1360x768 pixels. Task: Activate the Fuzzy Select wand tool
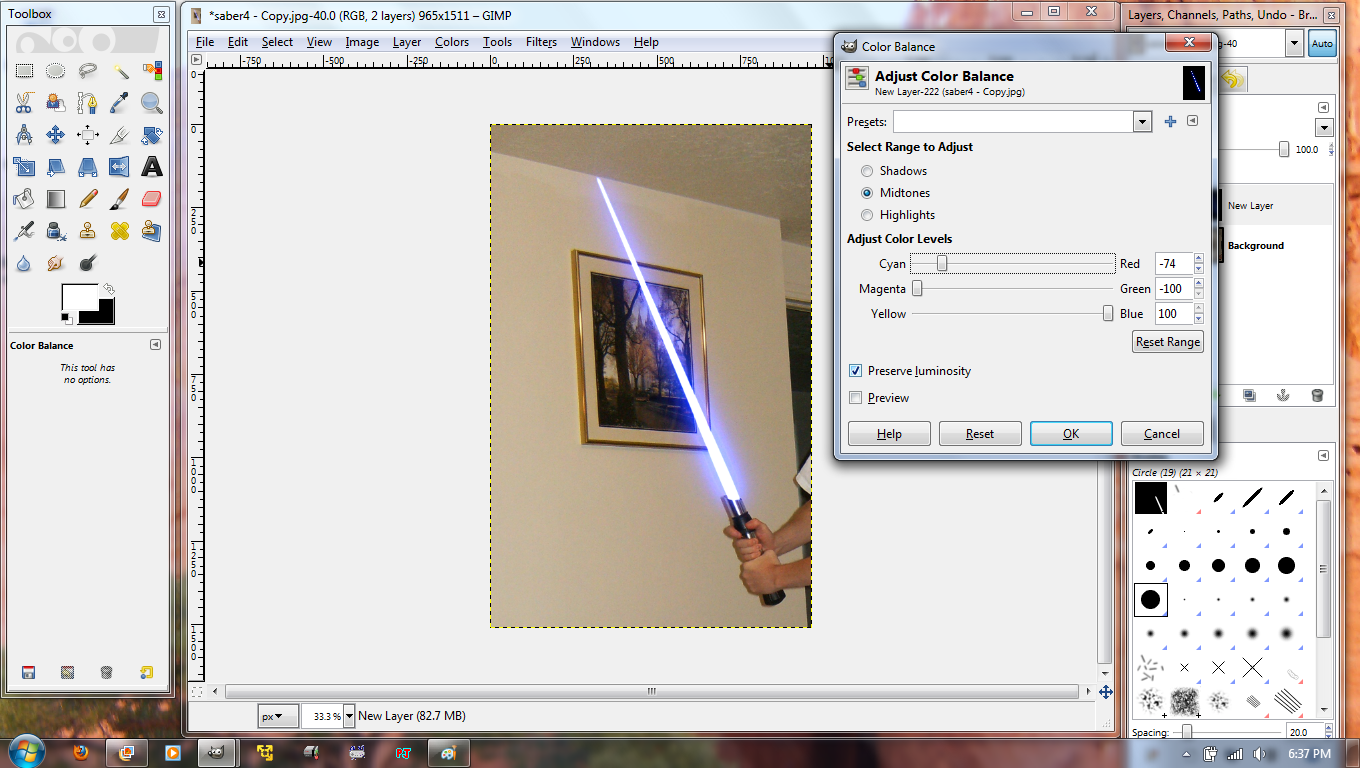coord(120,71)
